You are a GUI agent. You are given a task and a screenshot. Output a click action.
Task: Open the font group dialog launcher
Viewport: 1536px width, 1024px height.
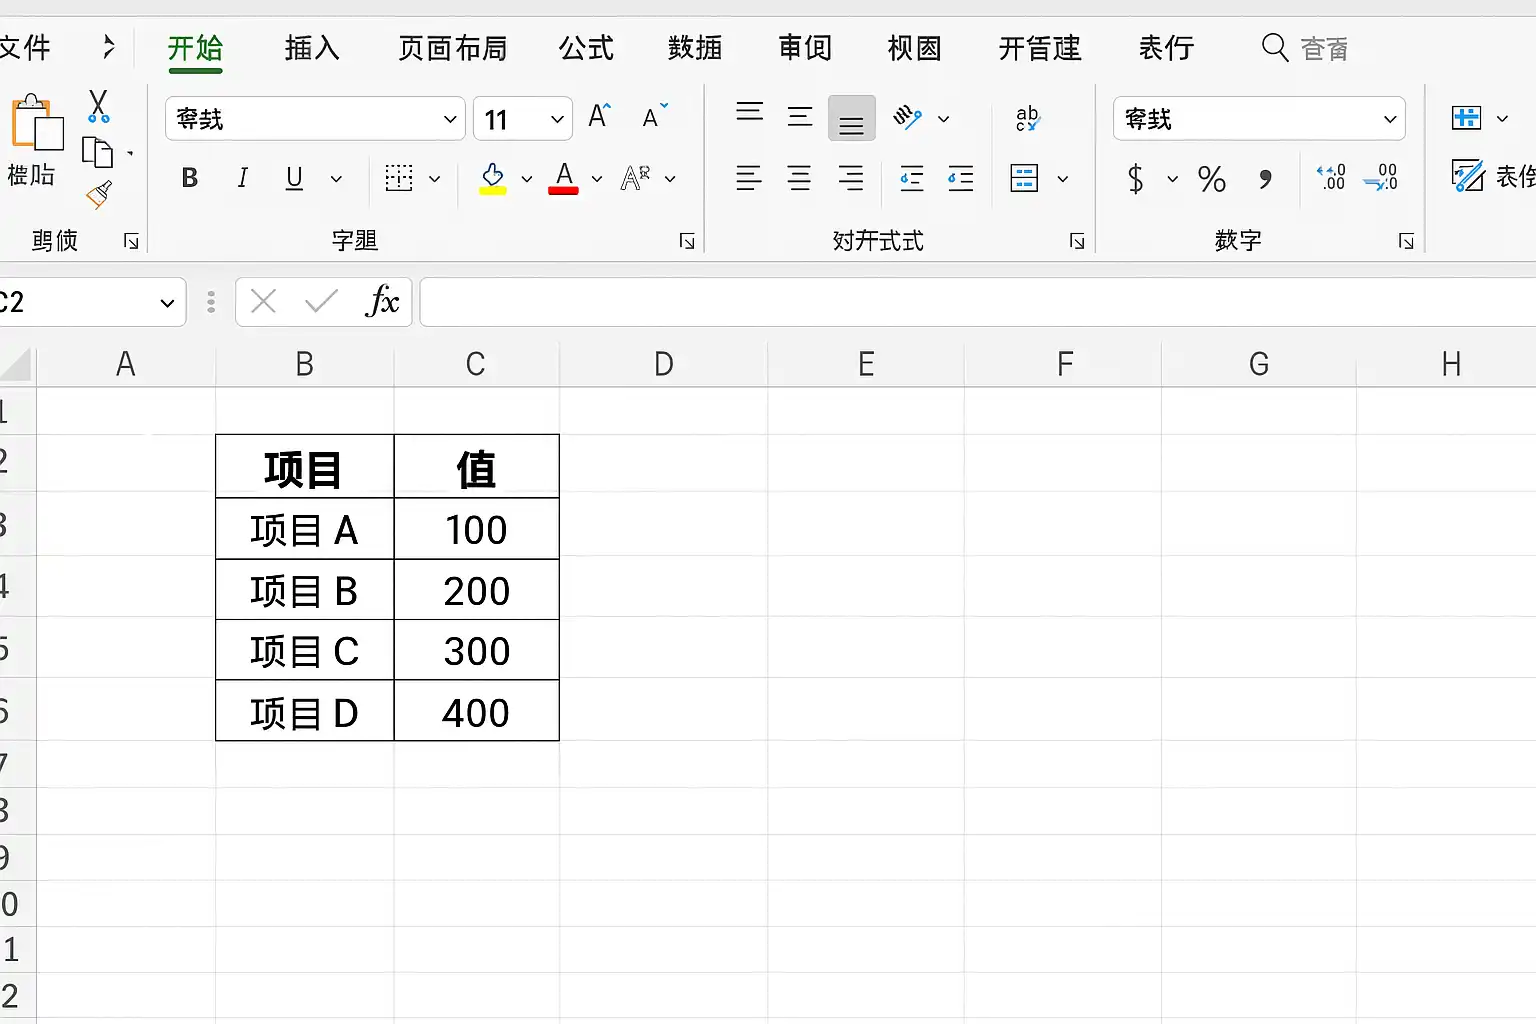click(687, 241)
